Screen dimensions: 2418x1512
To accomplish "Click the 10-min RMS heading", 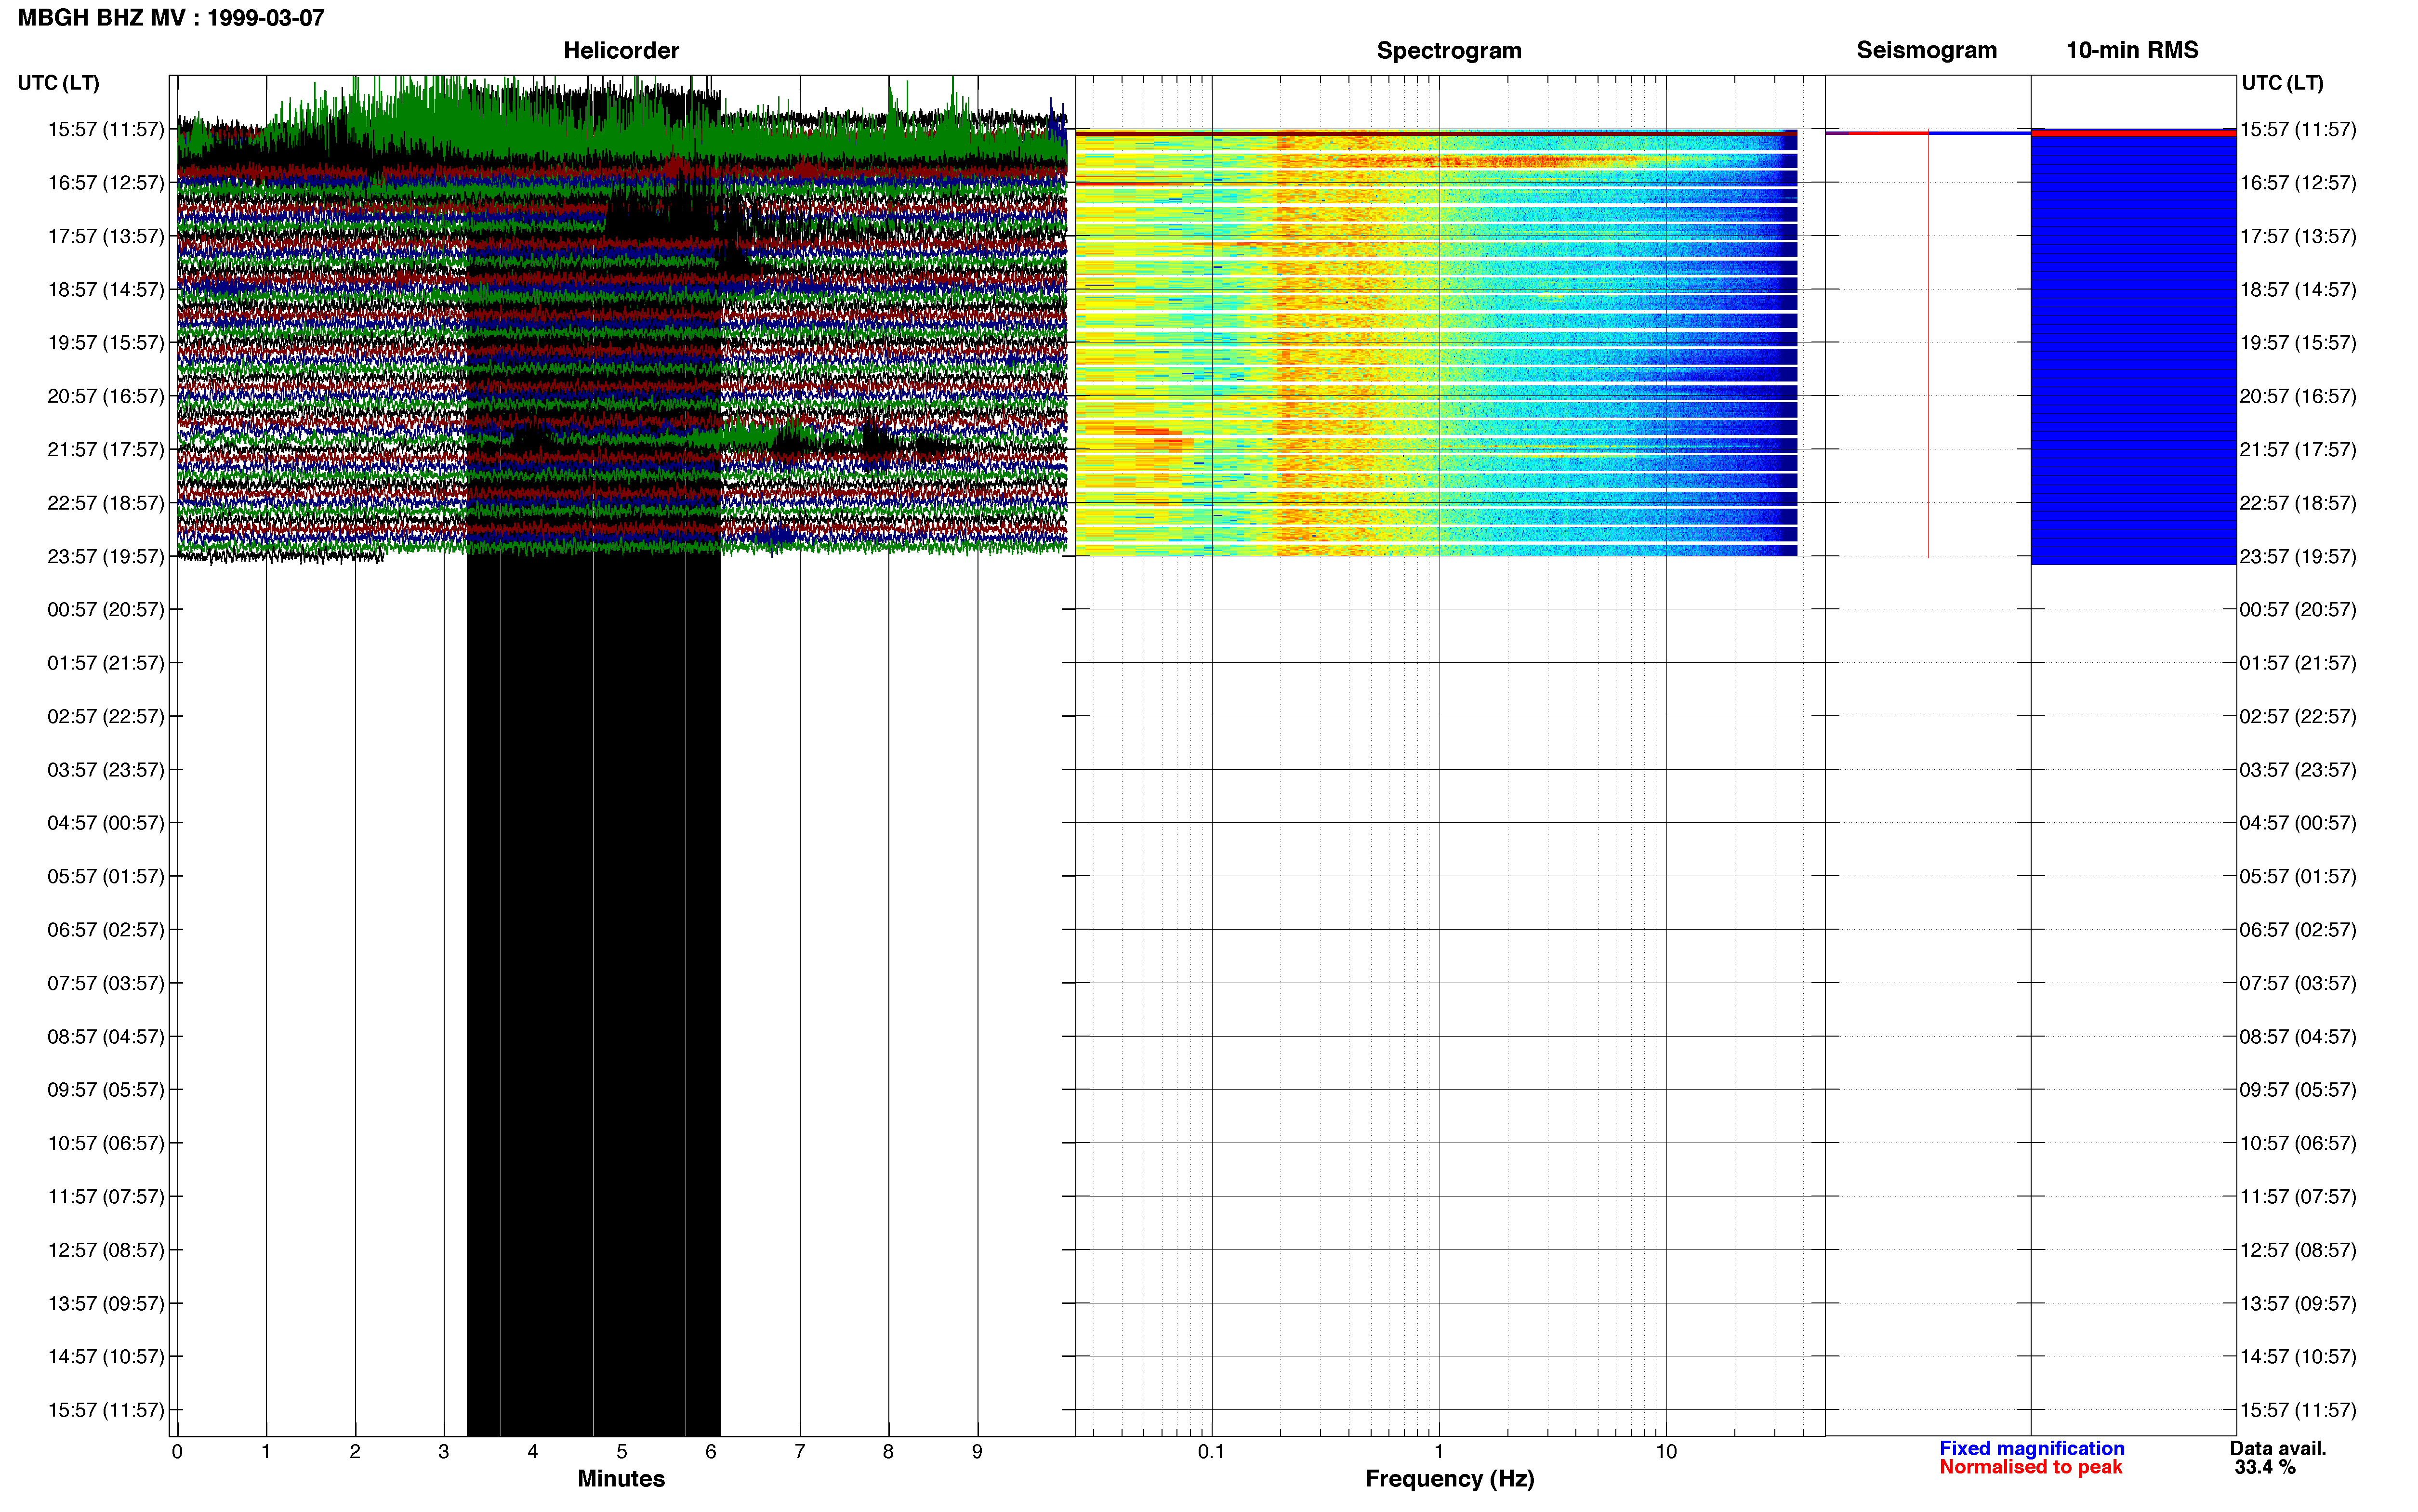I will [x=2132, y=50].
